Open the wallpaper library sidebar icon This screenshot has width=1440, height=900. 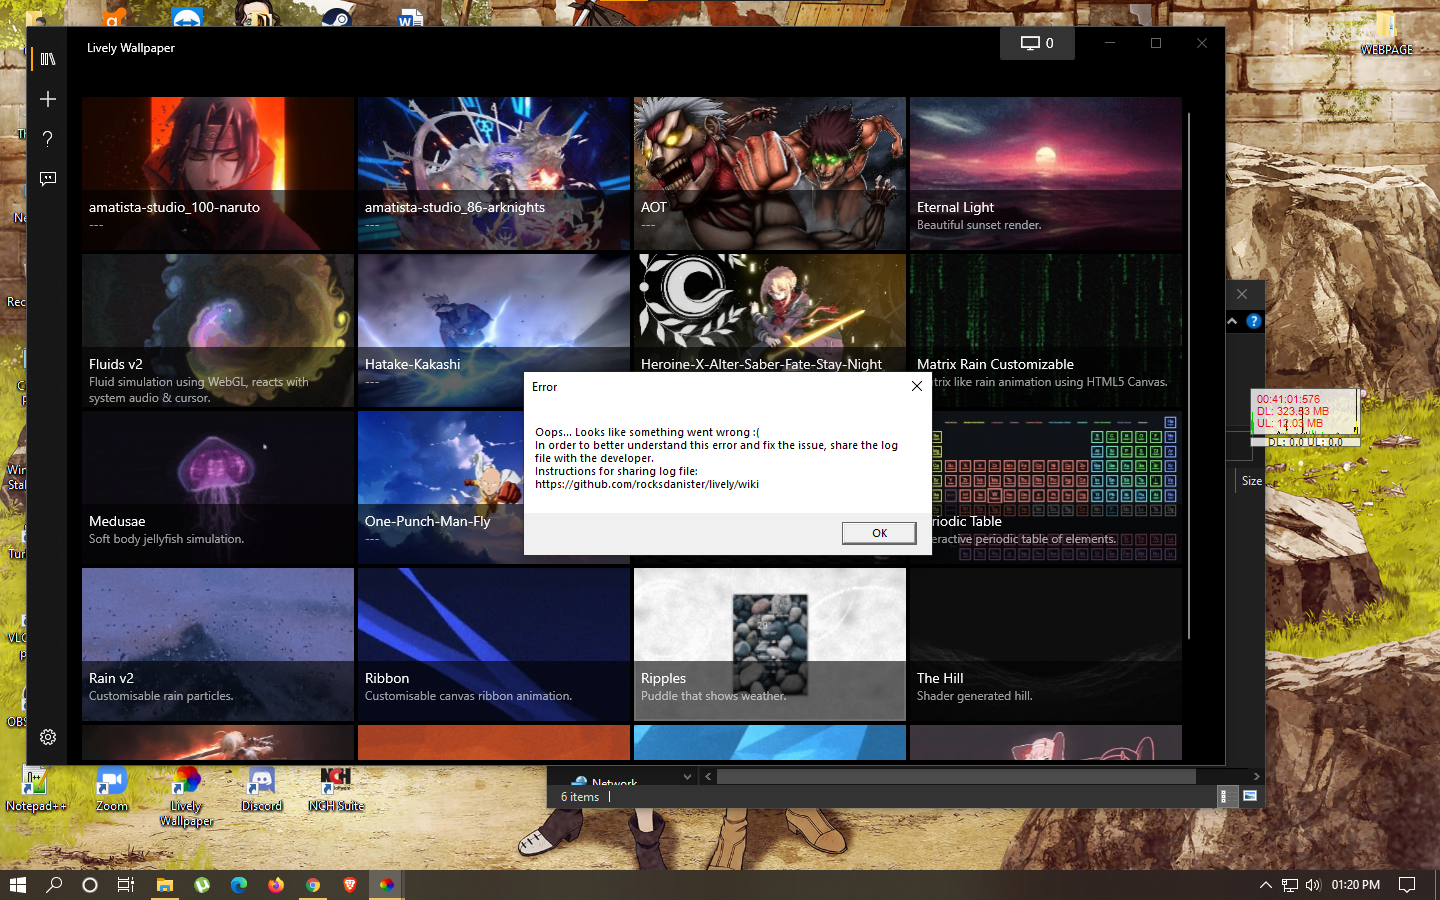tap(47, 59)
